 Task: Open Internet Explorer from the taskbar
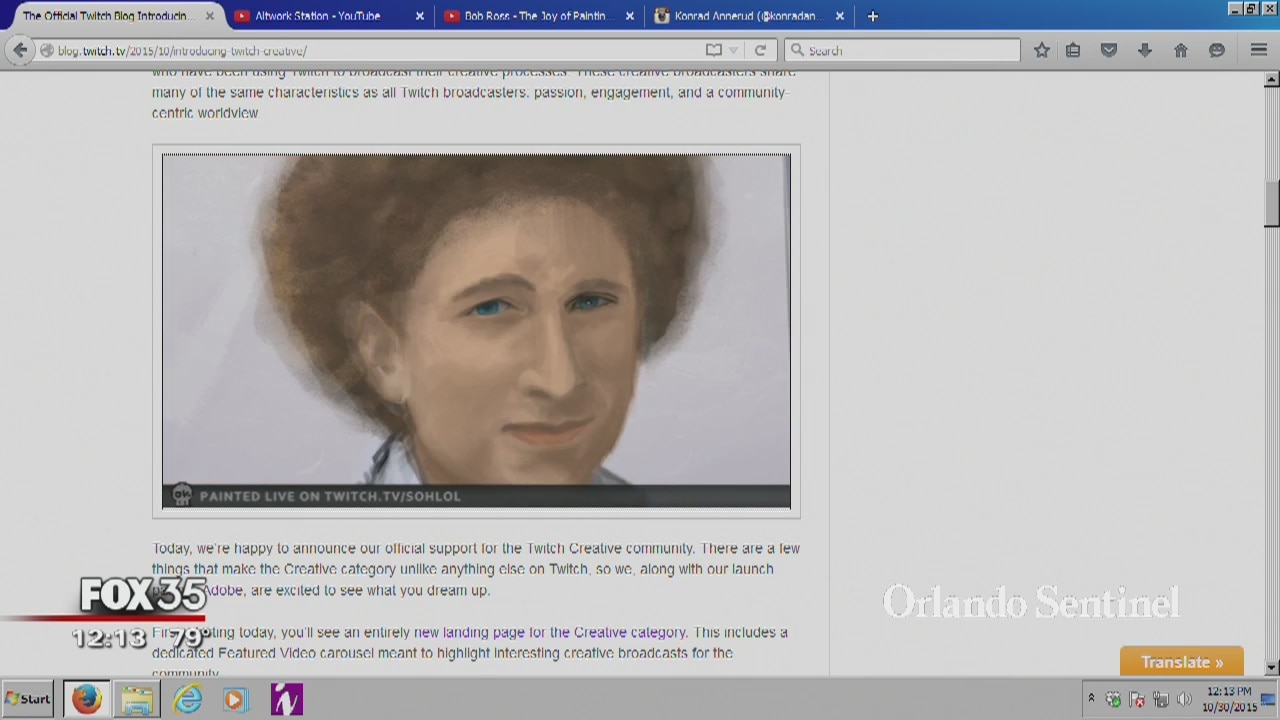pos(187,699)
